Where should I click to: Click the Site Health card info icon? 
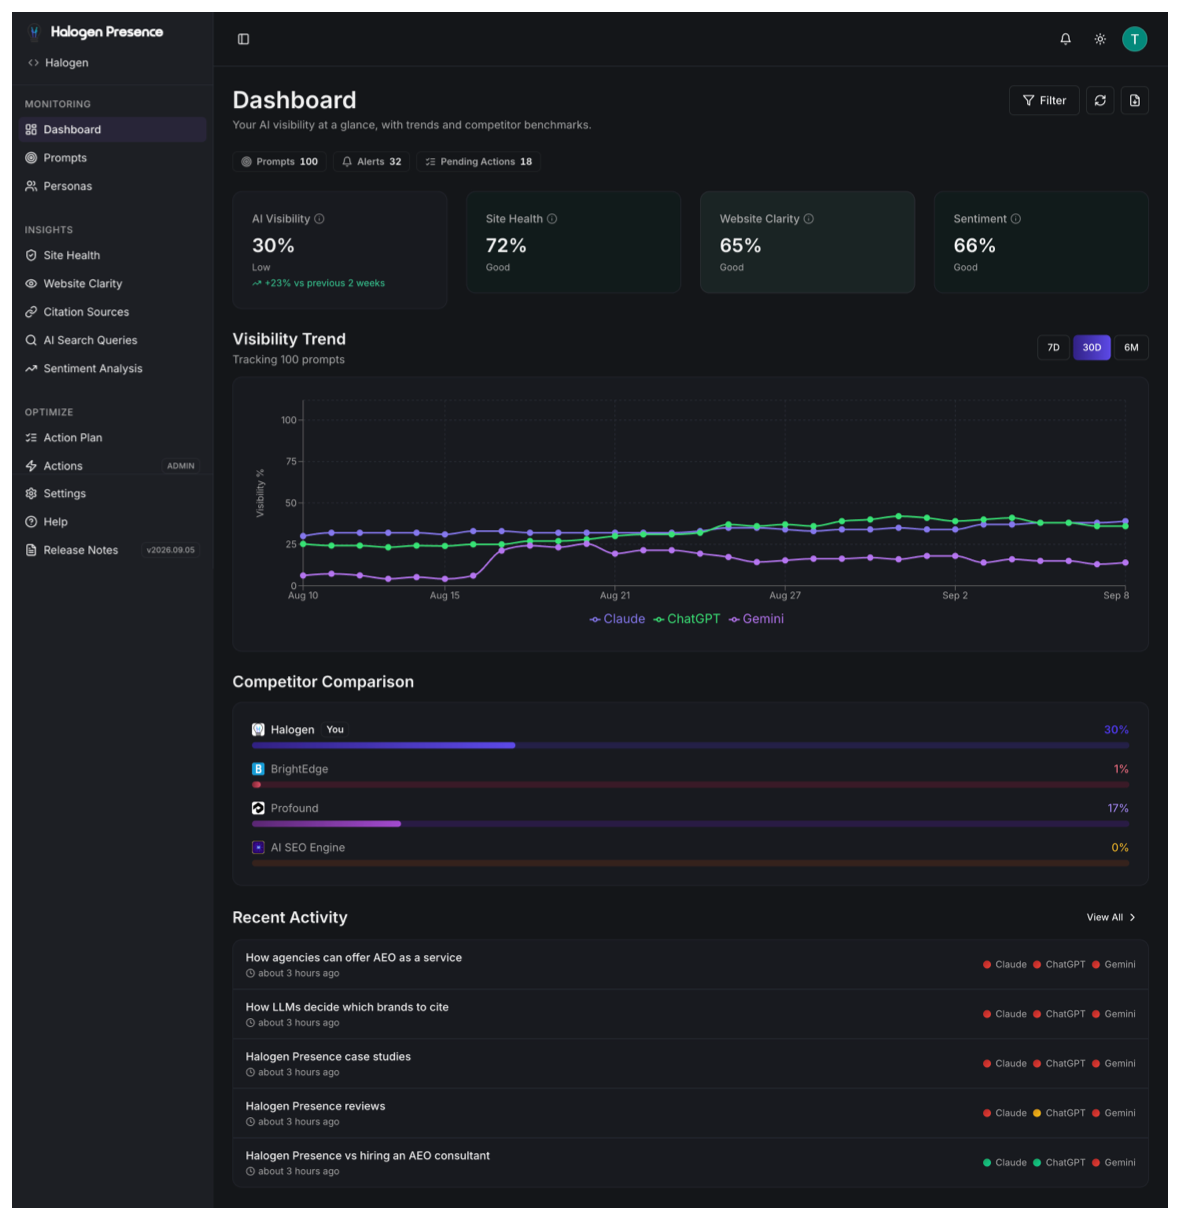point(552,219)
